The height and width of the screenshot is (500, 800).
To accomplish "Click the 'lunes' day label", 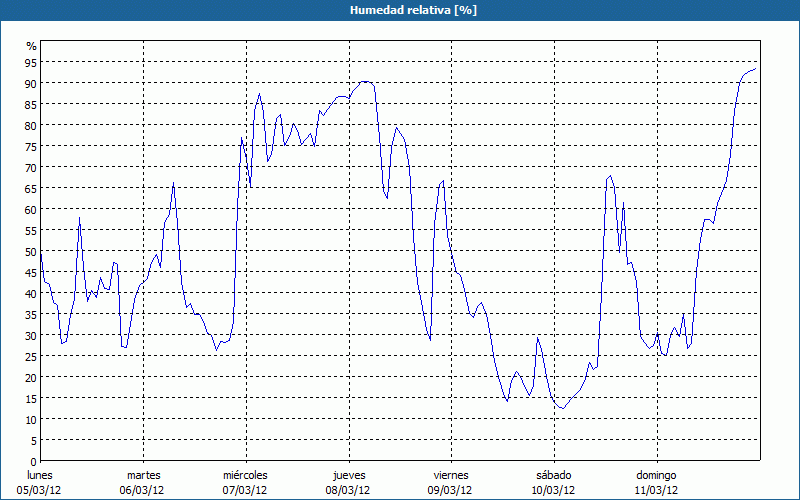I will click(40, 475).
